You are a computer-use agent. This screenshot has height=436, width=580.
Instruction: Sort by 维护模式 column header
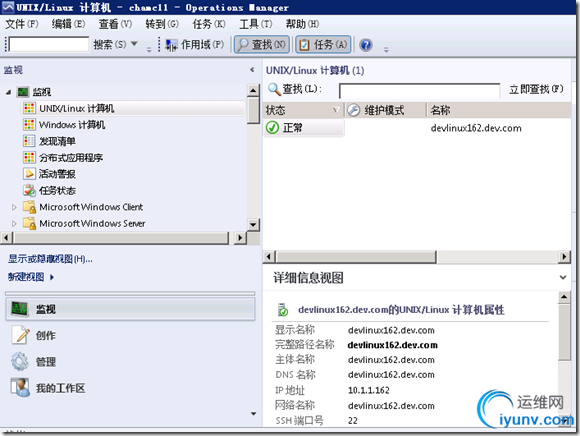coord(385,110)
